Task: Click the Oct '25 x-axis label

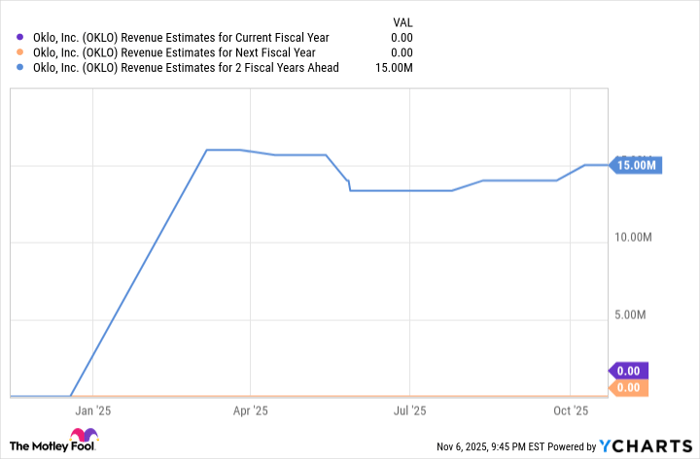Action: click(x=571, y=411)
